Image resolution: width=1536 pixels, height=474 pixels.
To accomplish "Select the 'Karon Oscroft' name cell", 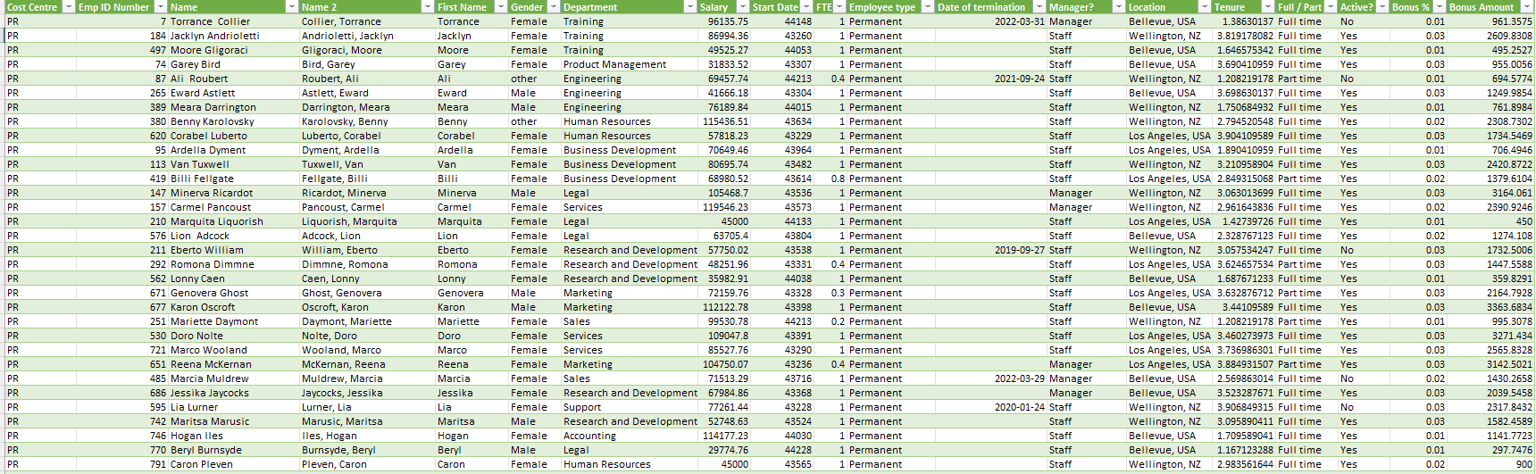I will tap(233, 308).
